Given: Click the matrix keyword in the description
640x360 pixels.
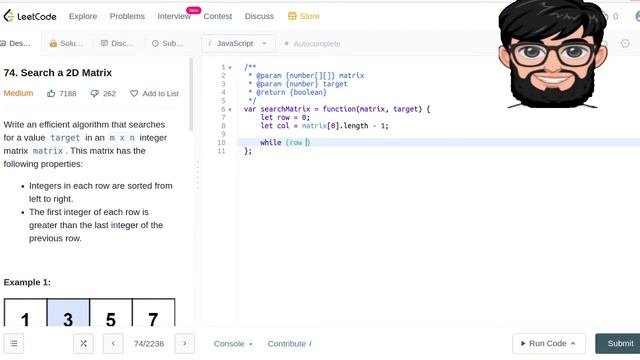Looking at the screenshot, I should [x=48, y=151].
